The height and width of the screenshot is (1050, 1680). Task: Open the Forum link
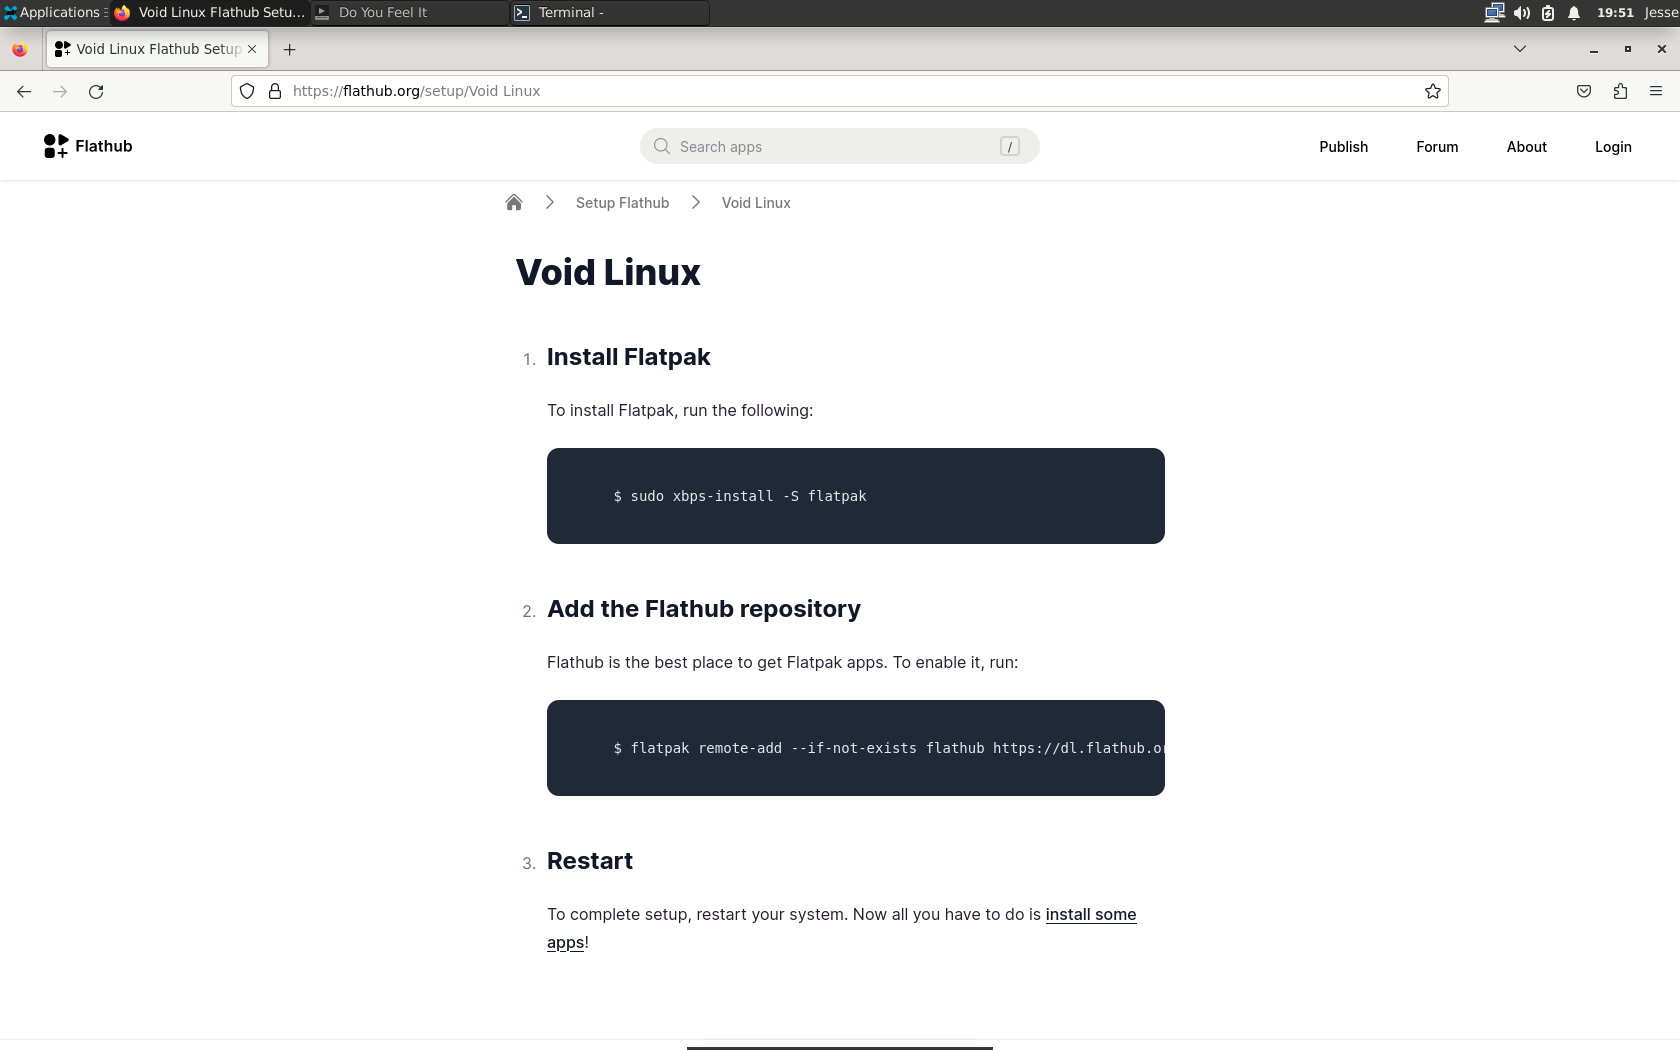coord(1437,146)
